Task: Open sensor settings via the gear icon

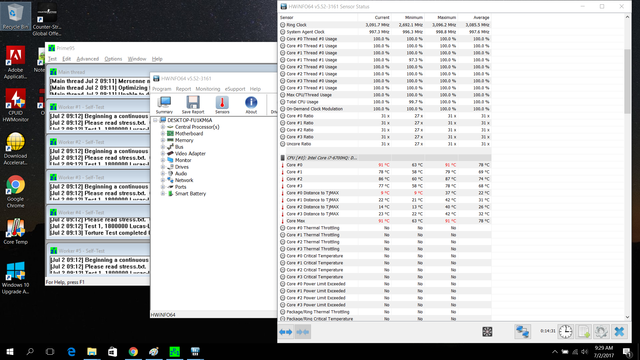Action: [x=601, y=331]
